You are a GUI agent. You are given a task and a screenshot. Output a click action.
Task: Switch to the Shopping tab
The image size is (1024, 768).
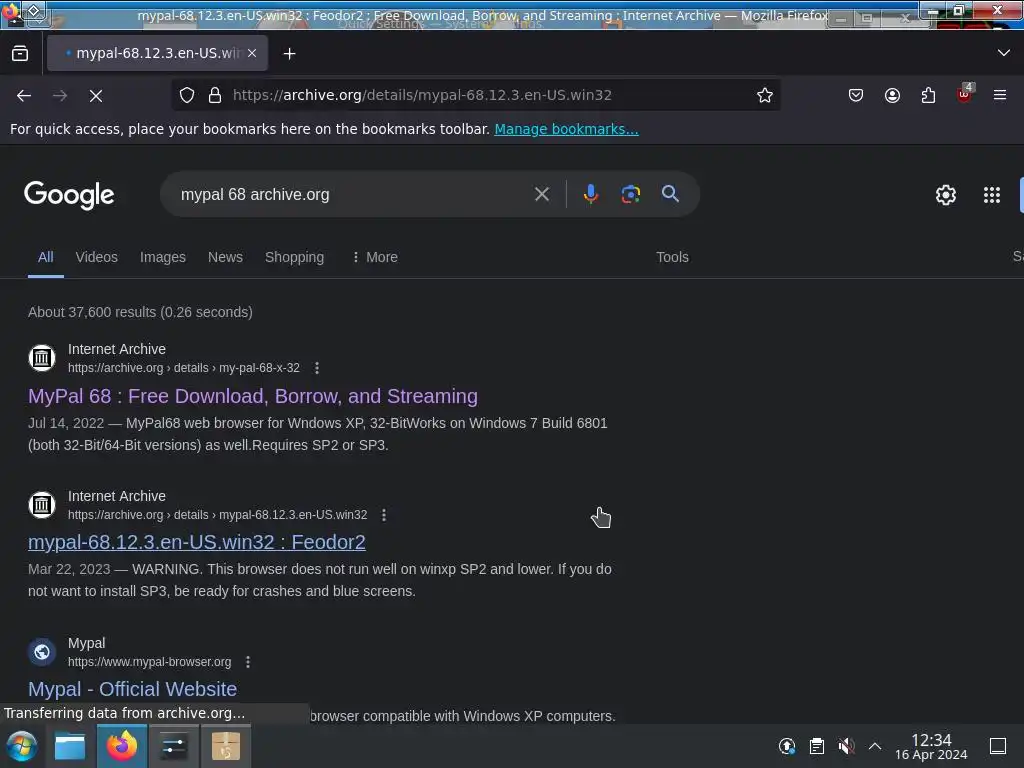point(295,257)
